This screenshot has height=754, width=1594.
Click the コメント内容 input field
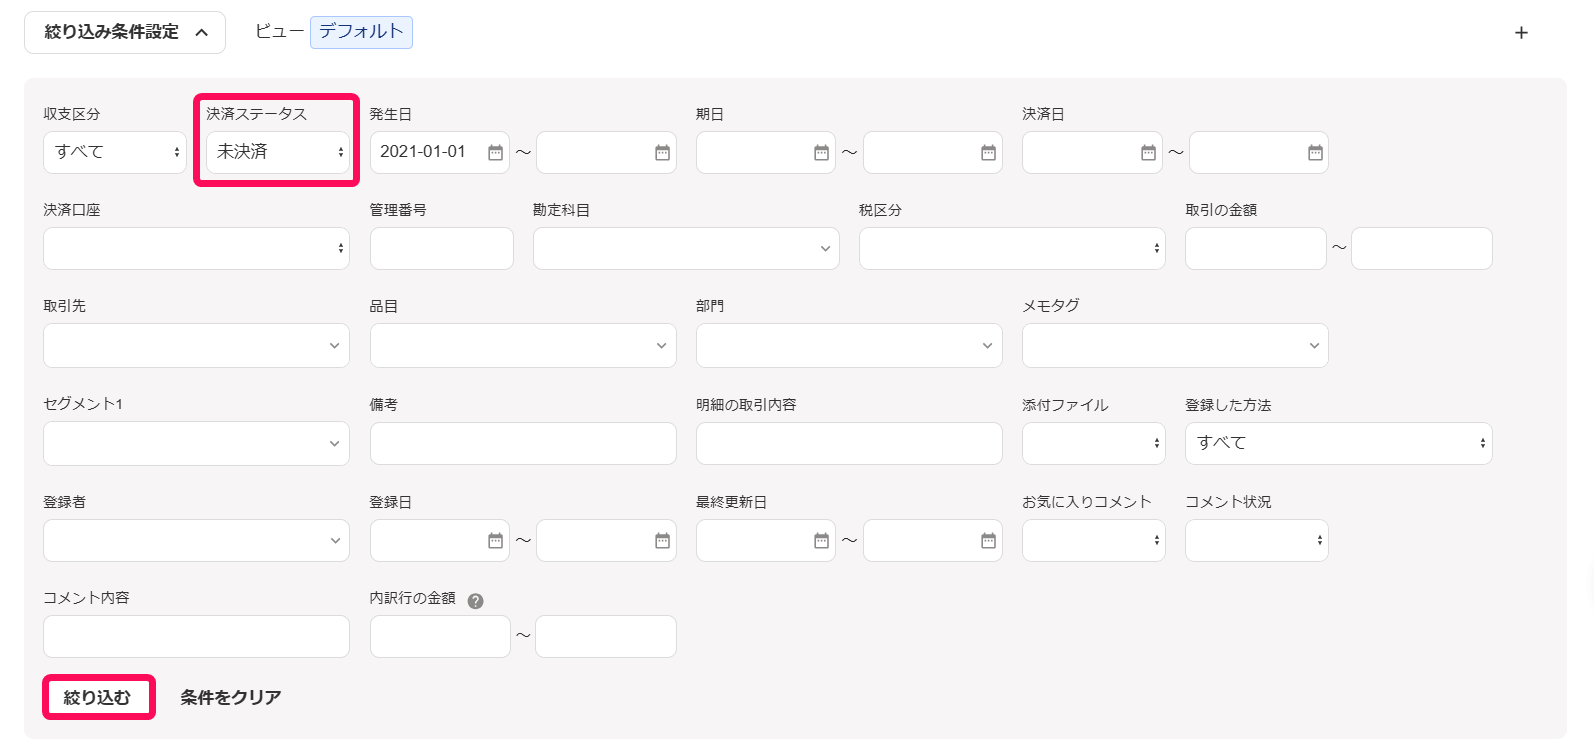click(196, 636)
